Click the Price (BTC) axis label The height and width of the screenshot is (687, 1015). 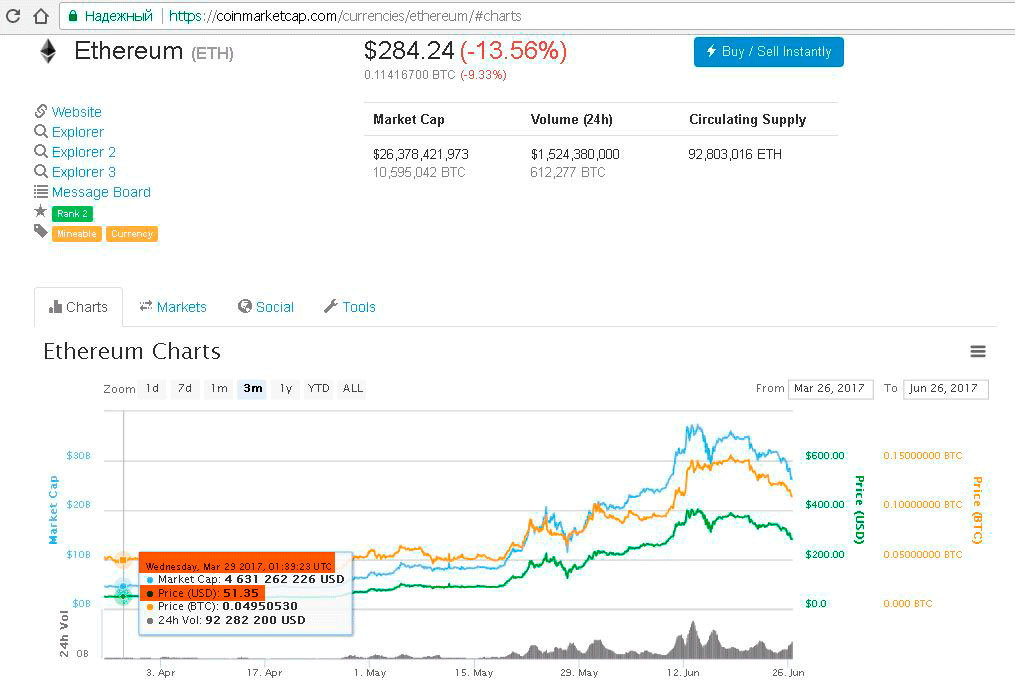click(x=977, y=509)
